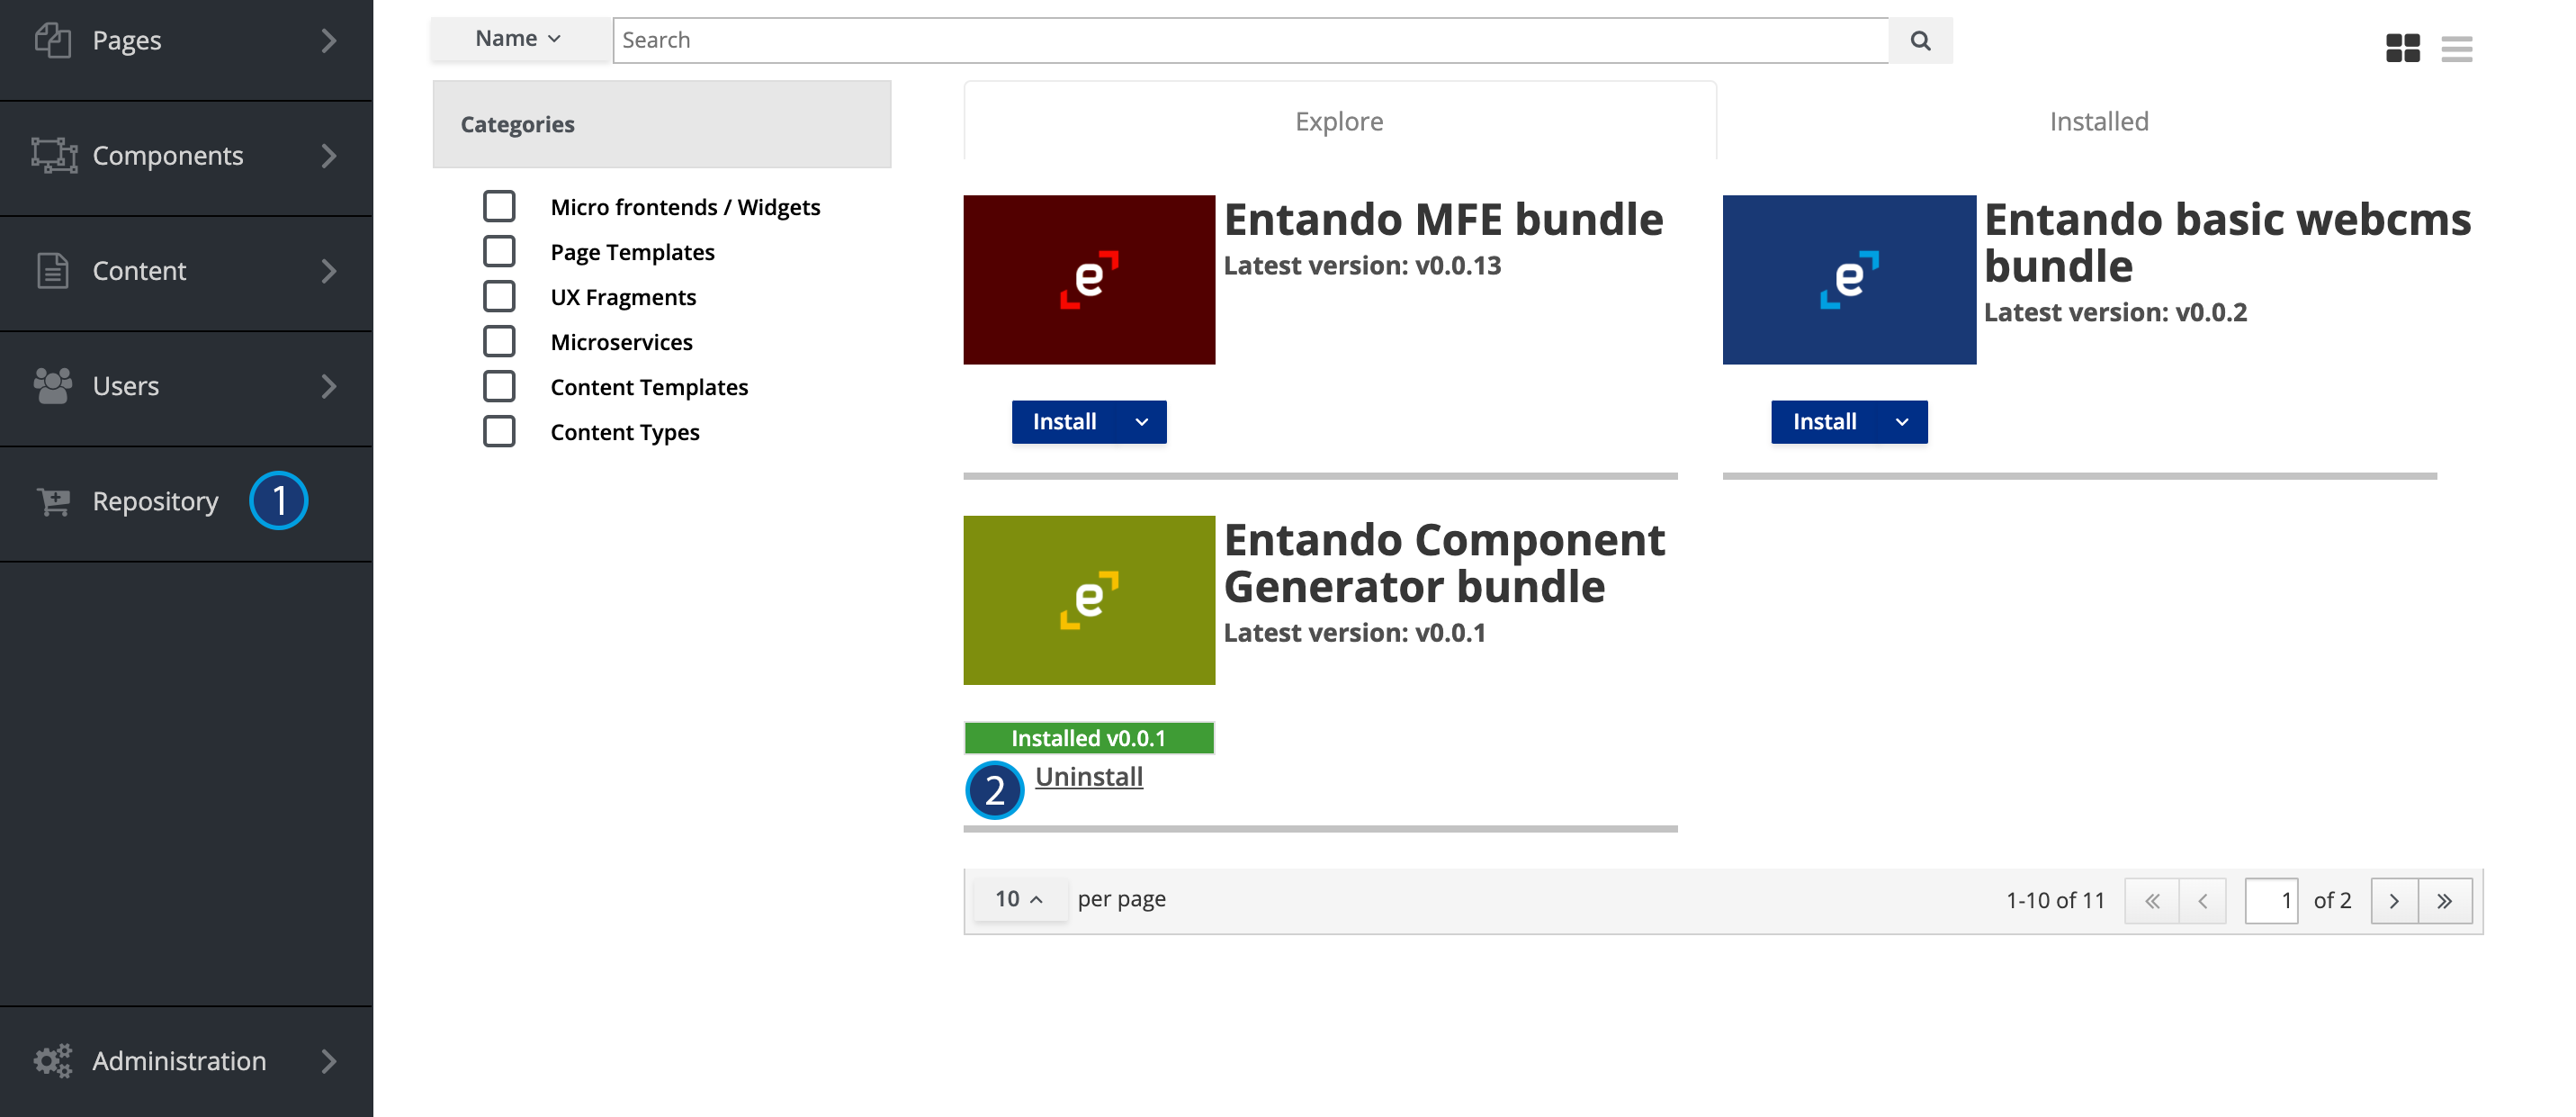Viewport: 2576px width, 1117px height.
Task: Expand the Users menu chevron
Action: tap(329, 385)
